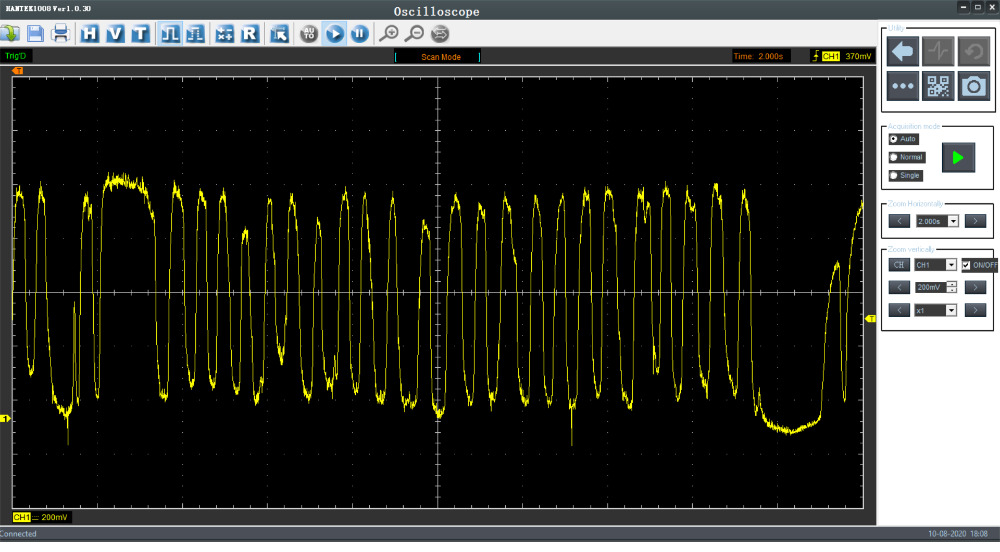Open the math operations tool
Image resolution: width=1000 pixels, height=552 pixels.
(224, 33)
